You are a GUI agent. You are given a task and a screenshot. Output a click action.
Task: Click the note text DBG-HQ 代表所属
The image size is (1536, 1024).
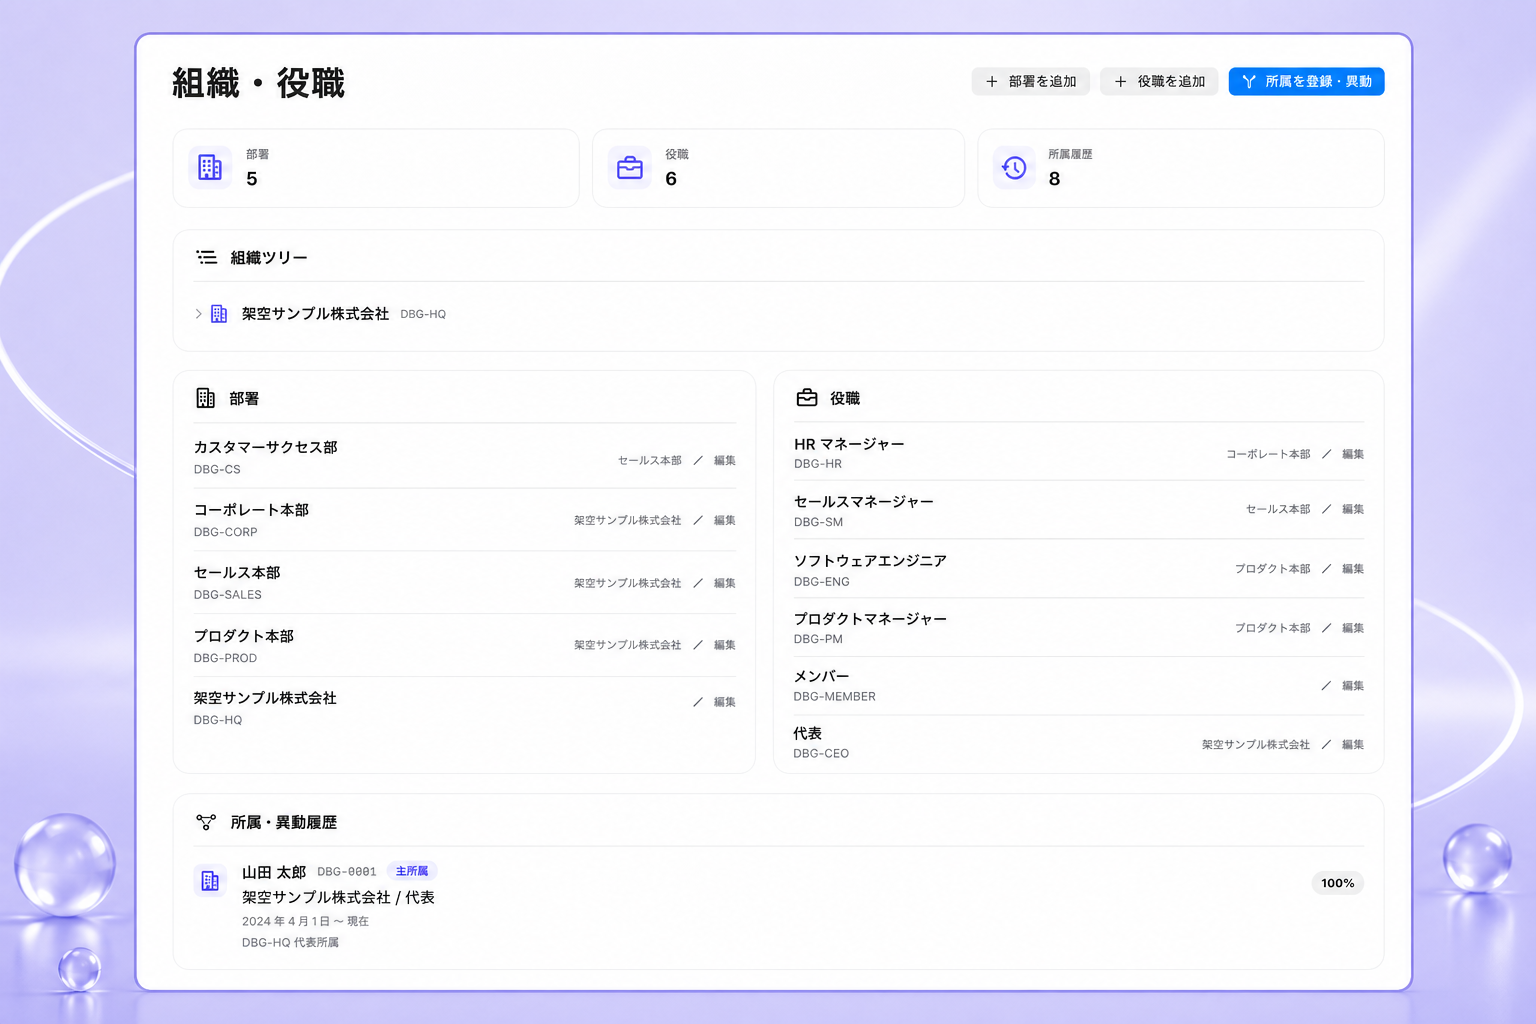tap(290, 942)
